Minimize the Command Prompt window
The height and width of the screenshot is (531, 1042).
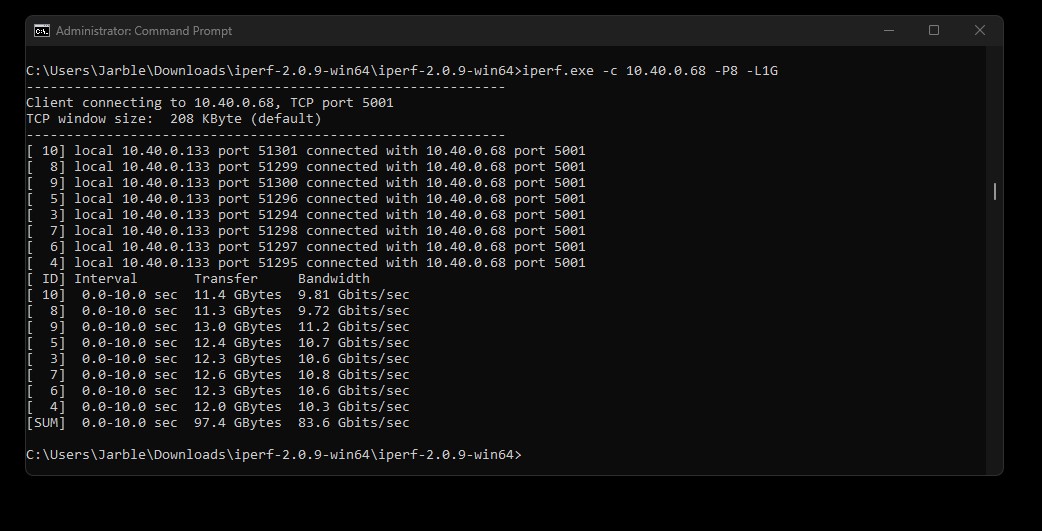[x=888, y=31]
